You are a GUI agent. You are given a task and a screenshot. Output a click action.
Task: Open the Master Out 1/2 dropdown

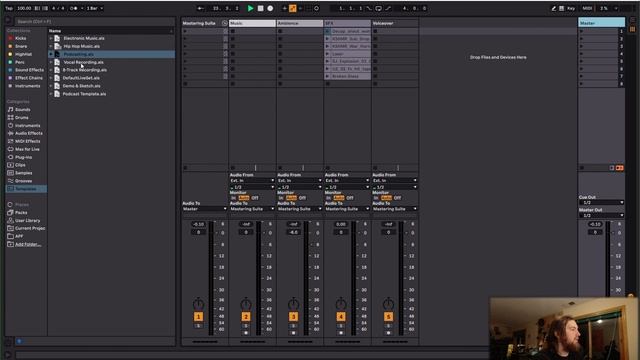601,216
